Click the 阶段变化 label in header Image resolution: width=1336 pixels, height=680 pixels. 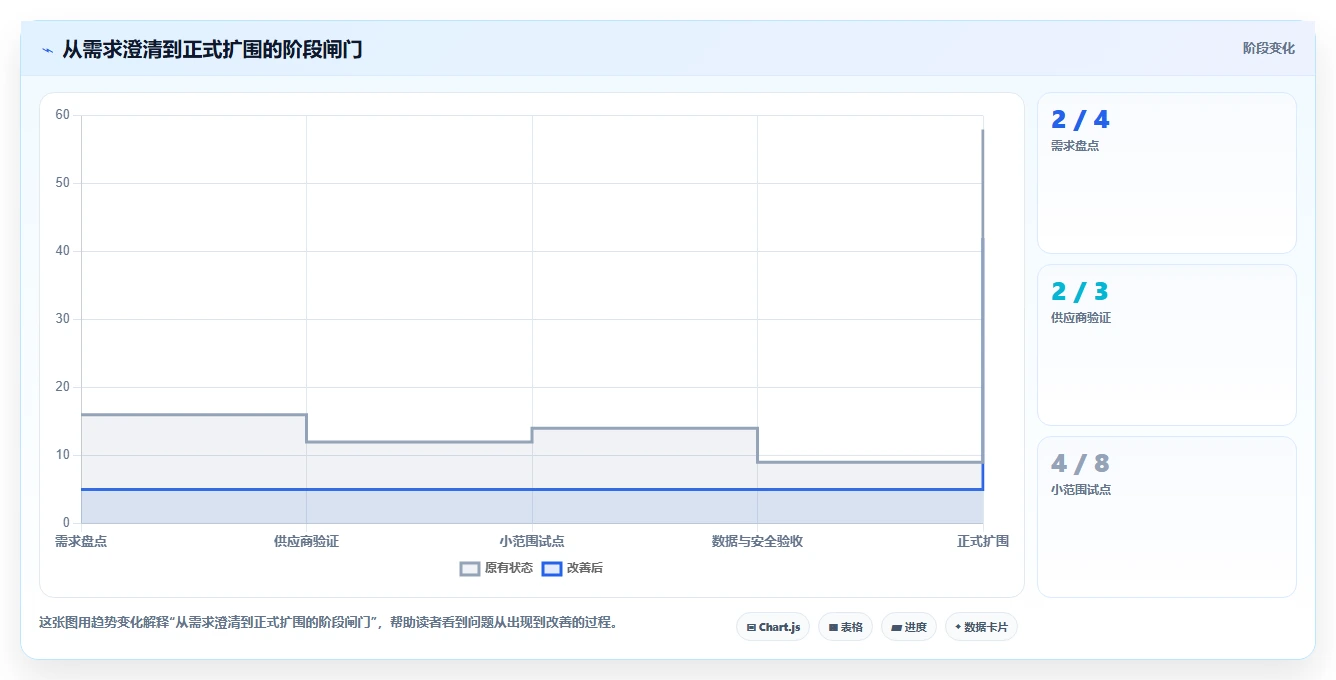tap(1268, 48)
